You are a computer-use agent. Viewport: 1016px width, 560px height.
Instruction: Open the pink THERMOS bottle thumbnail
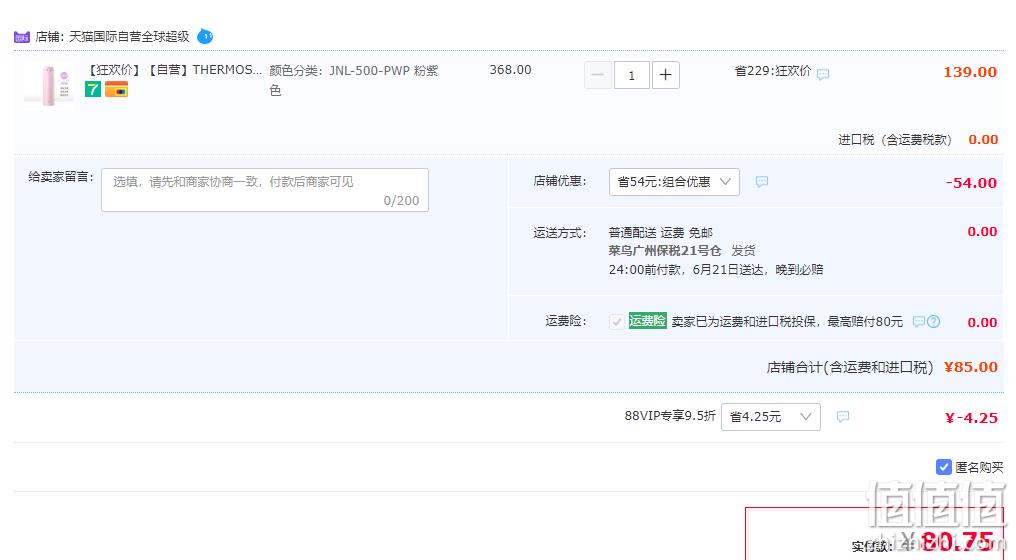tap(49, 85)
